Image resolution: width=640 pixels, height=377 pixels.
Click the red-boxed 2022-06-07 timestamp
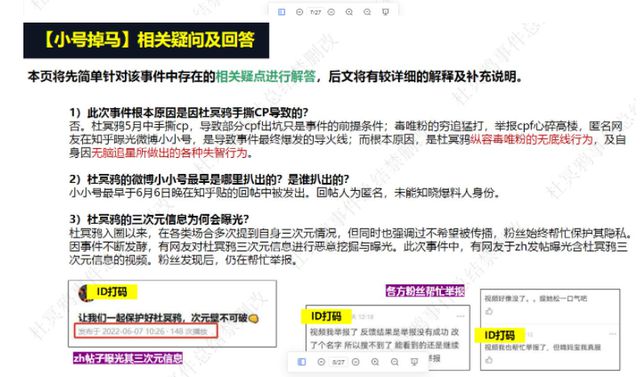(146, 331)
